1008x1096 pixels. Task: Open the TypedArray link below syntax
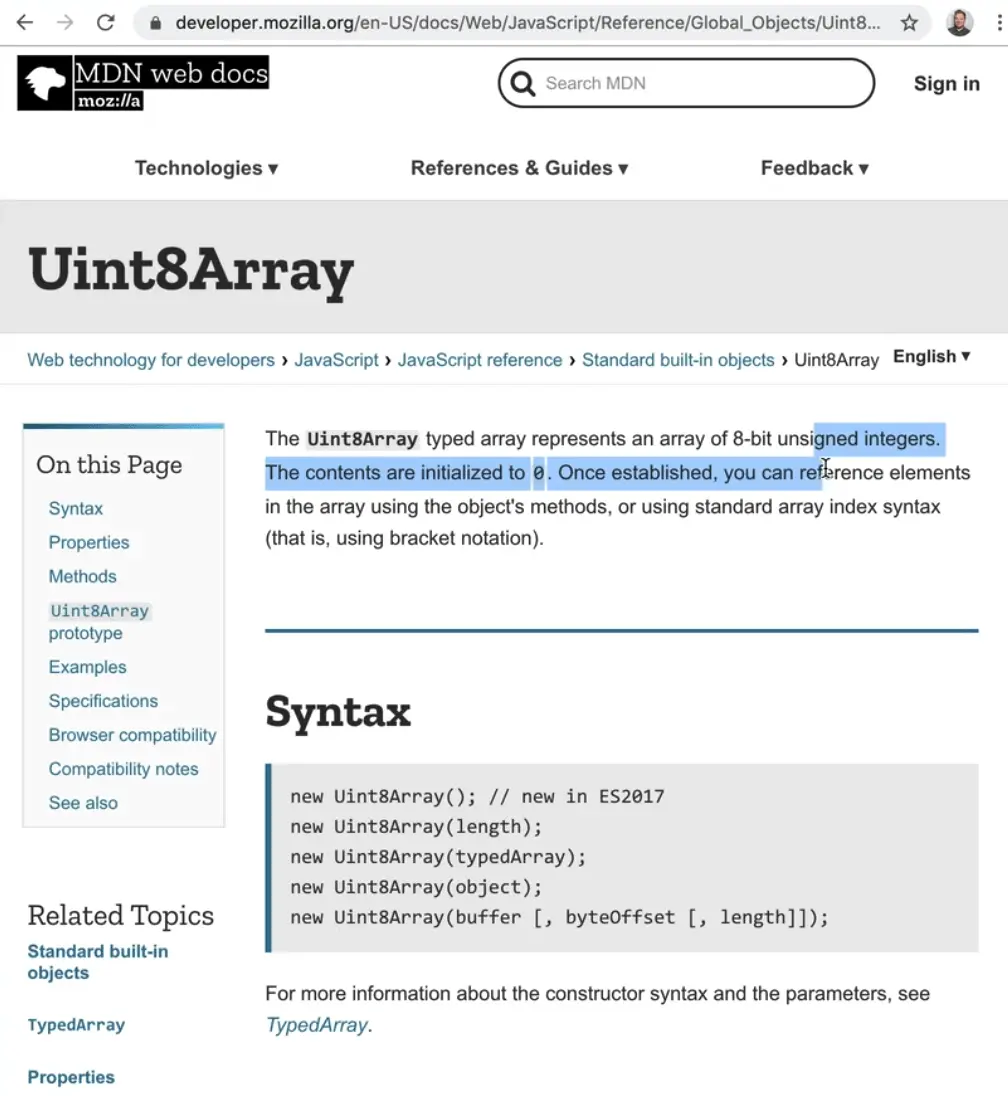[x=316, y=1025]
